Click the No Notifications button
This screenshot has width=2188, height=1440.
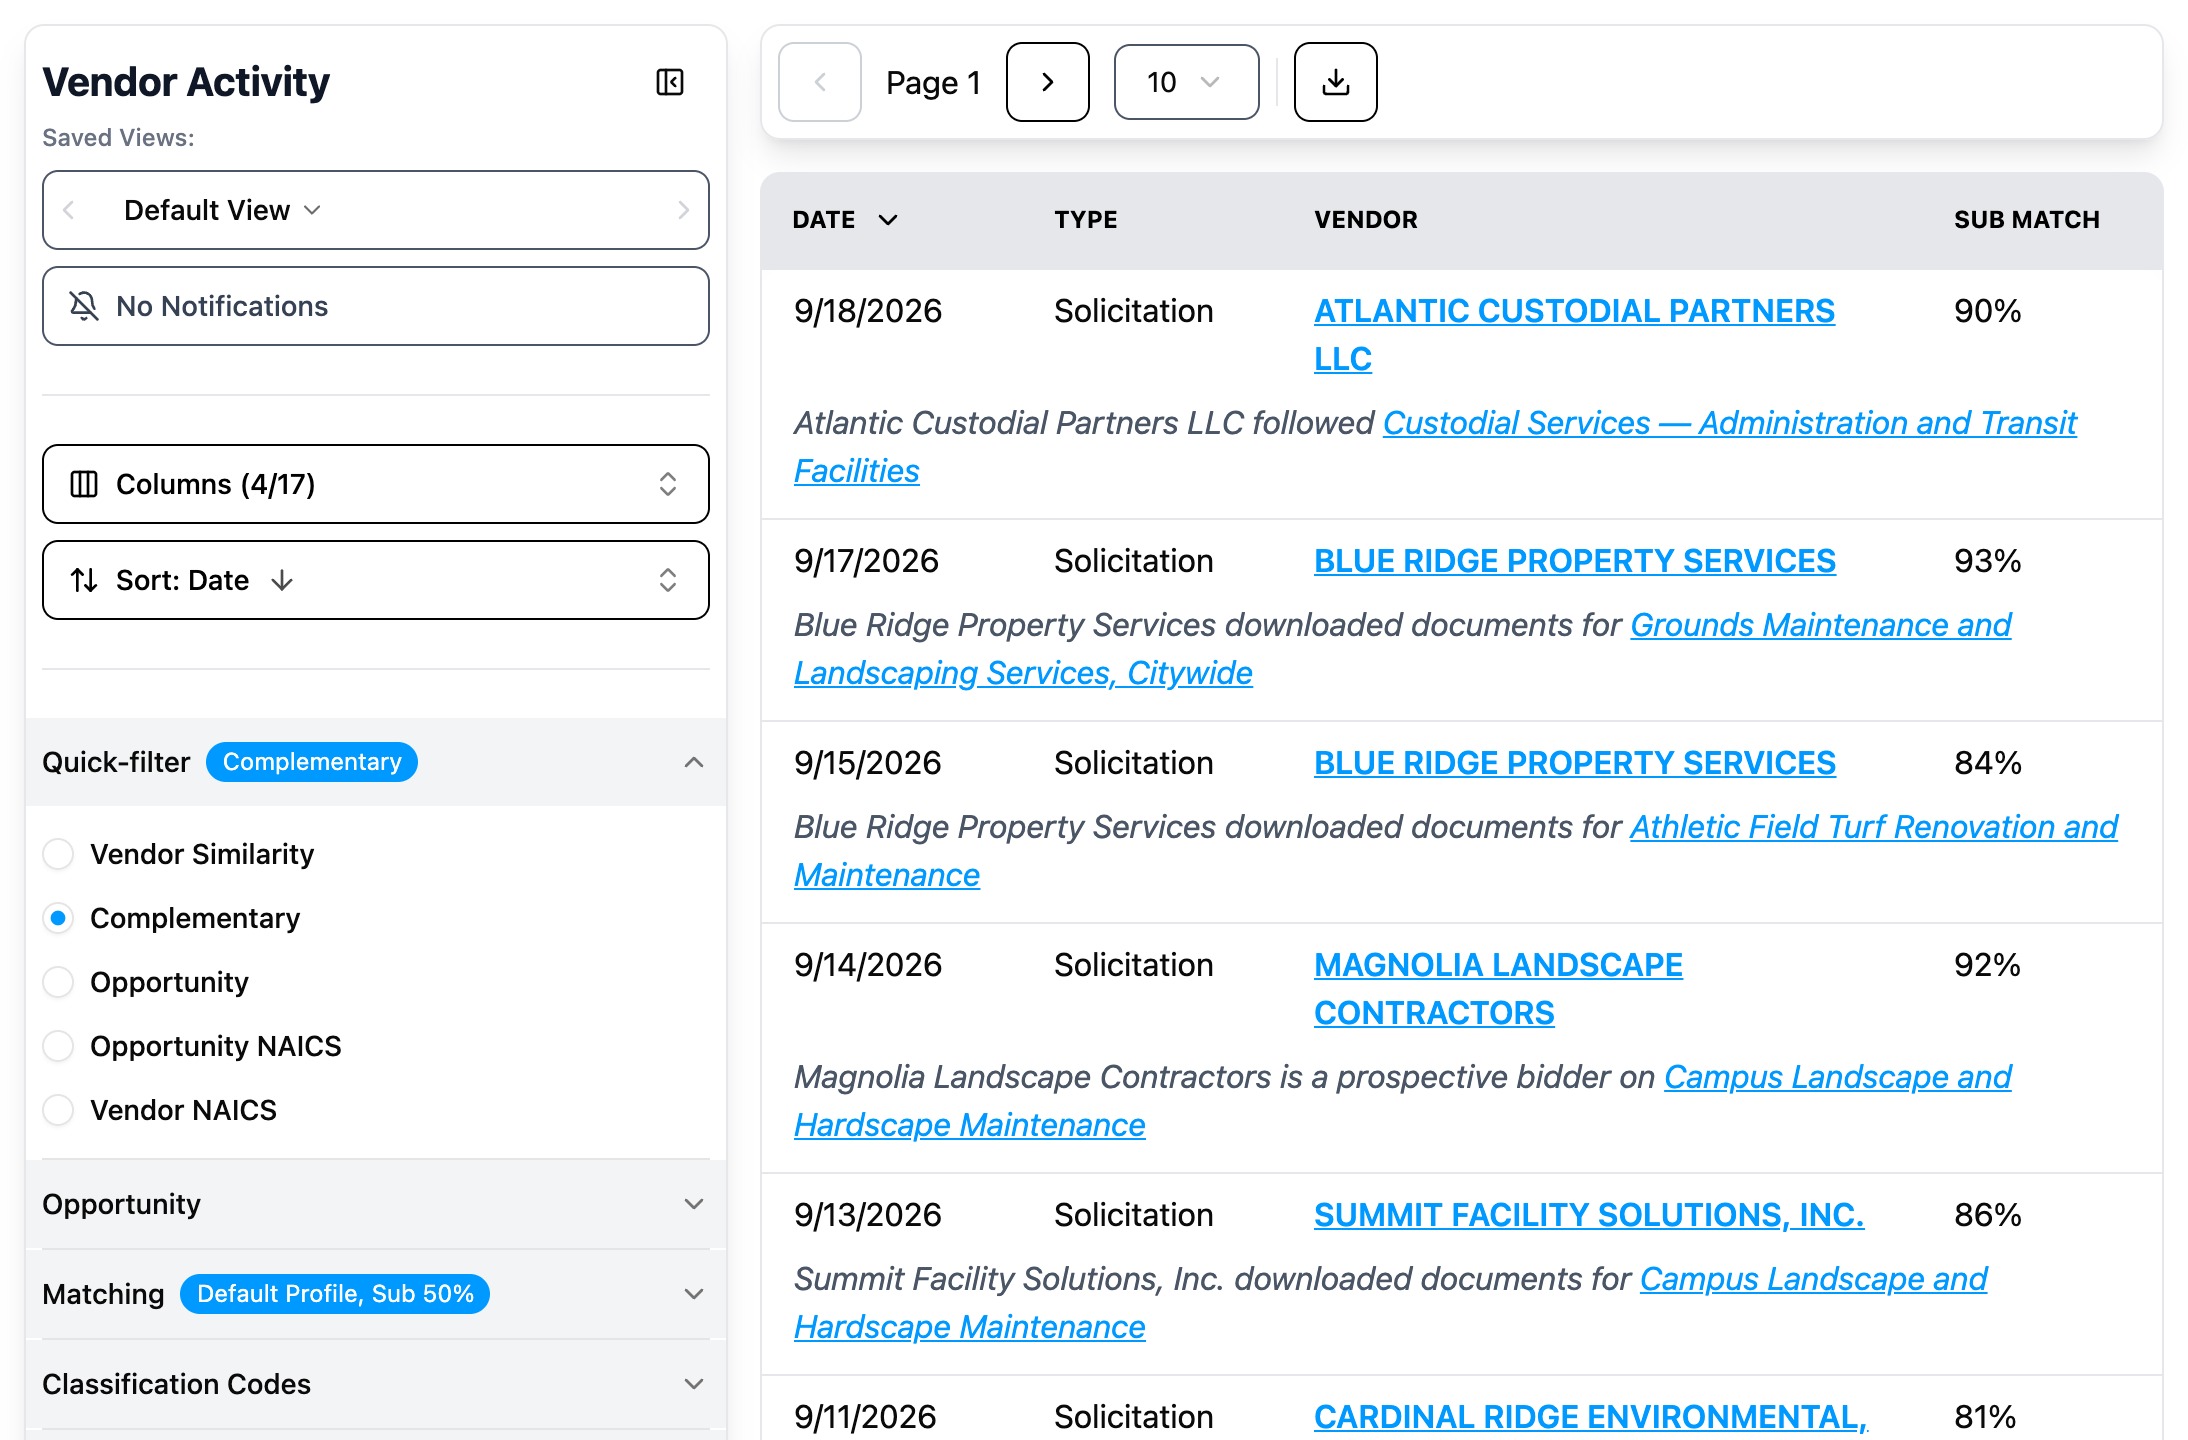pyautogui.click(x=376, y=306)
